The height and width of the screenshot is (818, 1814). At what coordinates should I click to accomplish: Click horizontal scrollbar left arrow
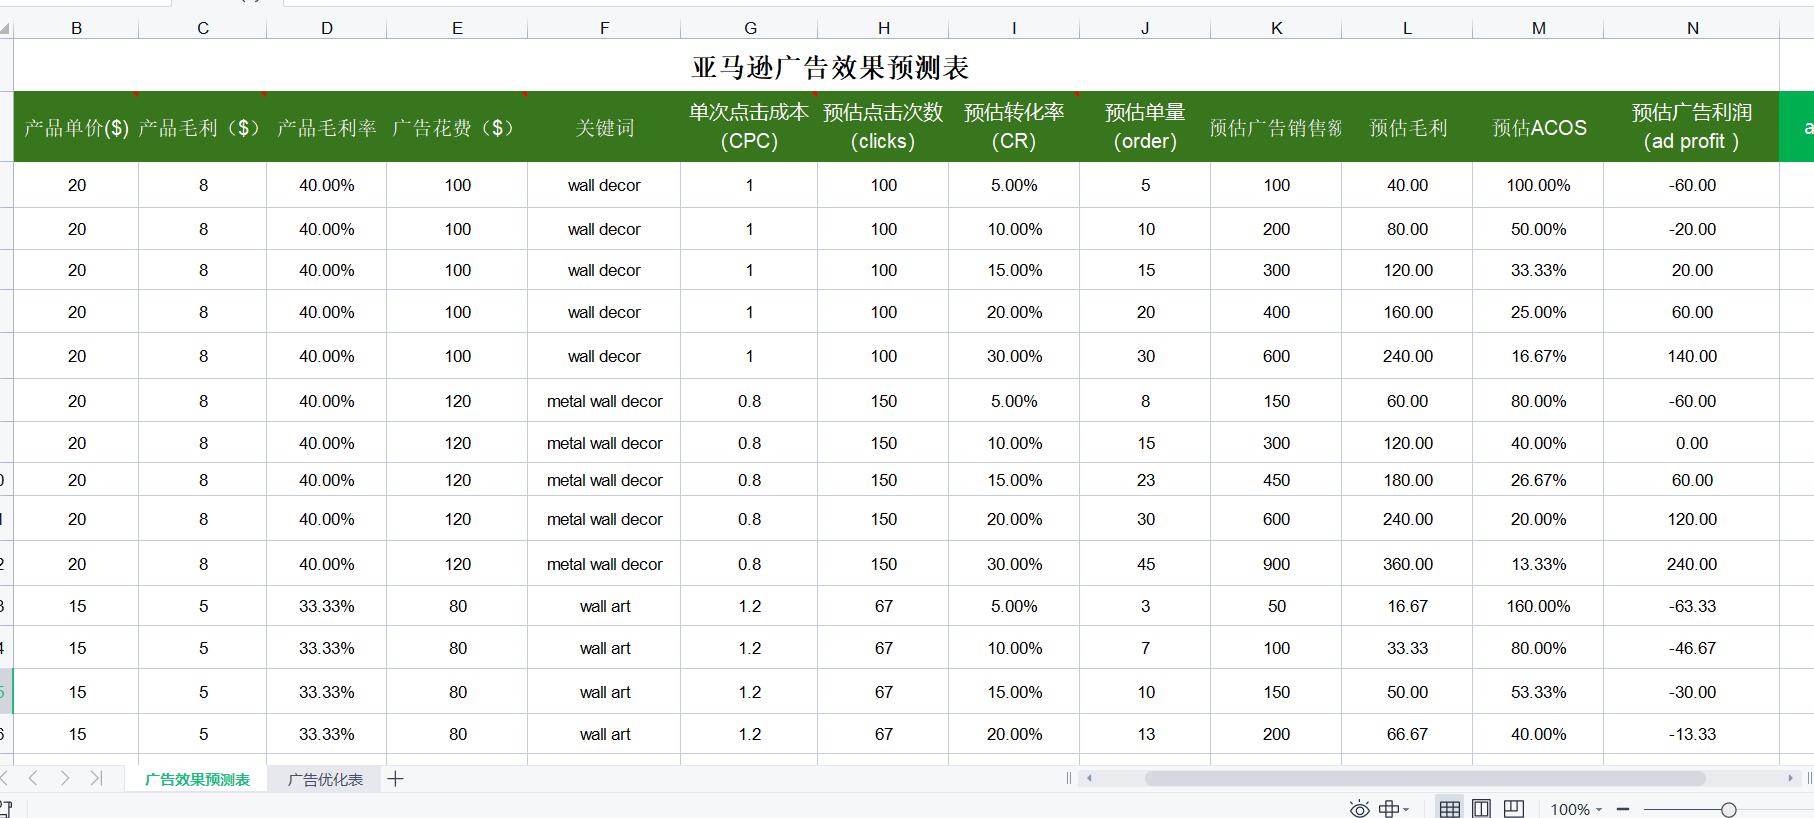coord(1089,778)
